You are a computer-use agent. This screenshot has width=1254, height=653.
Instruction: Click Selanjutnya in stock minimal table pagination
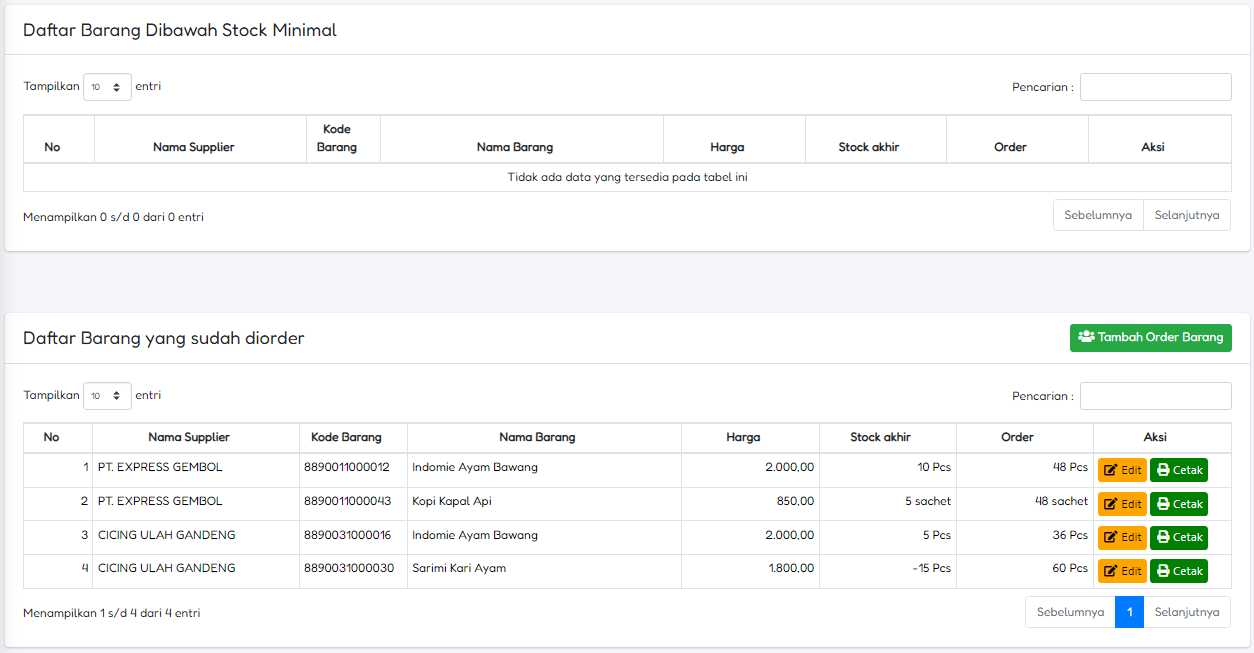[x=1187, y=215]
